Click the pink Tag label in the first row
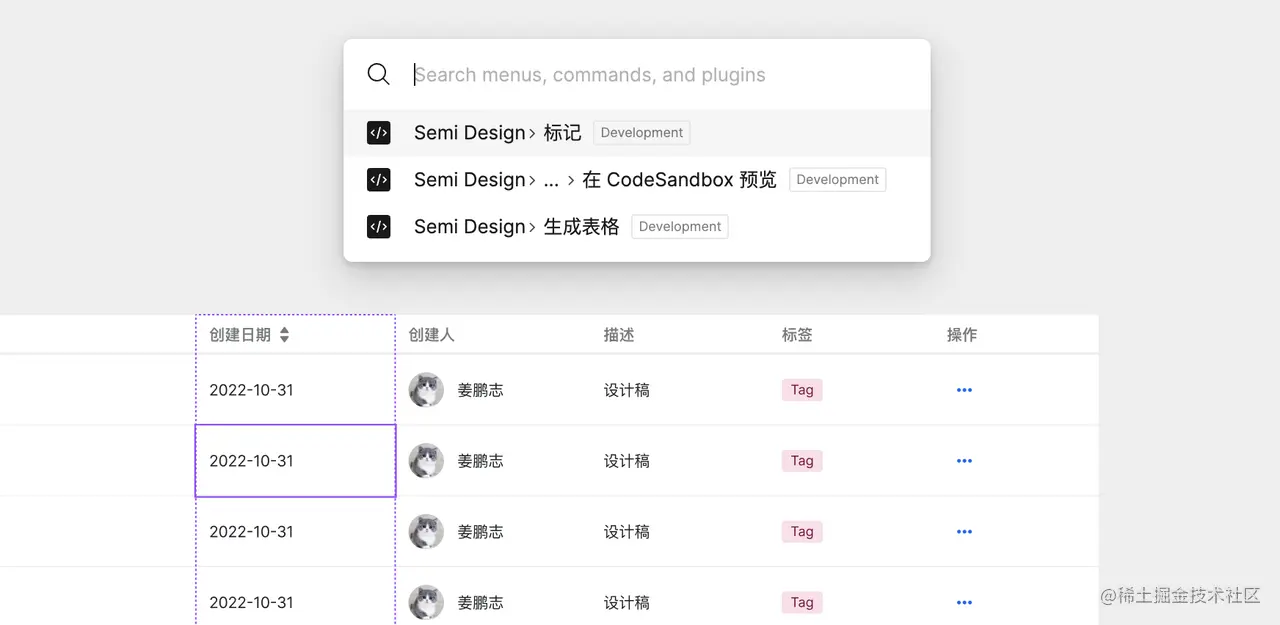 click(x=802, y=390)
